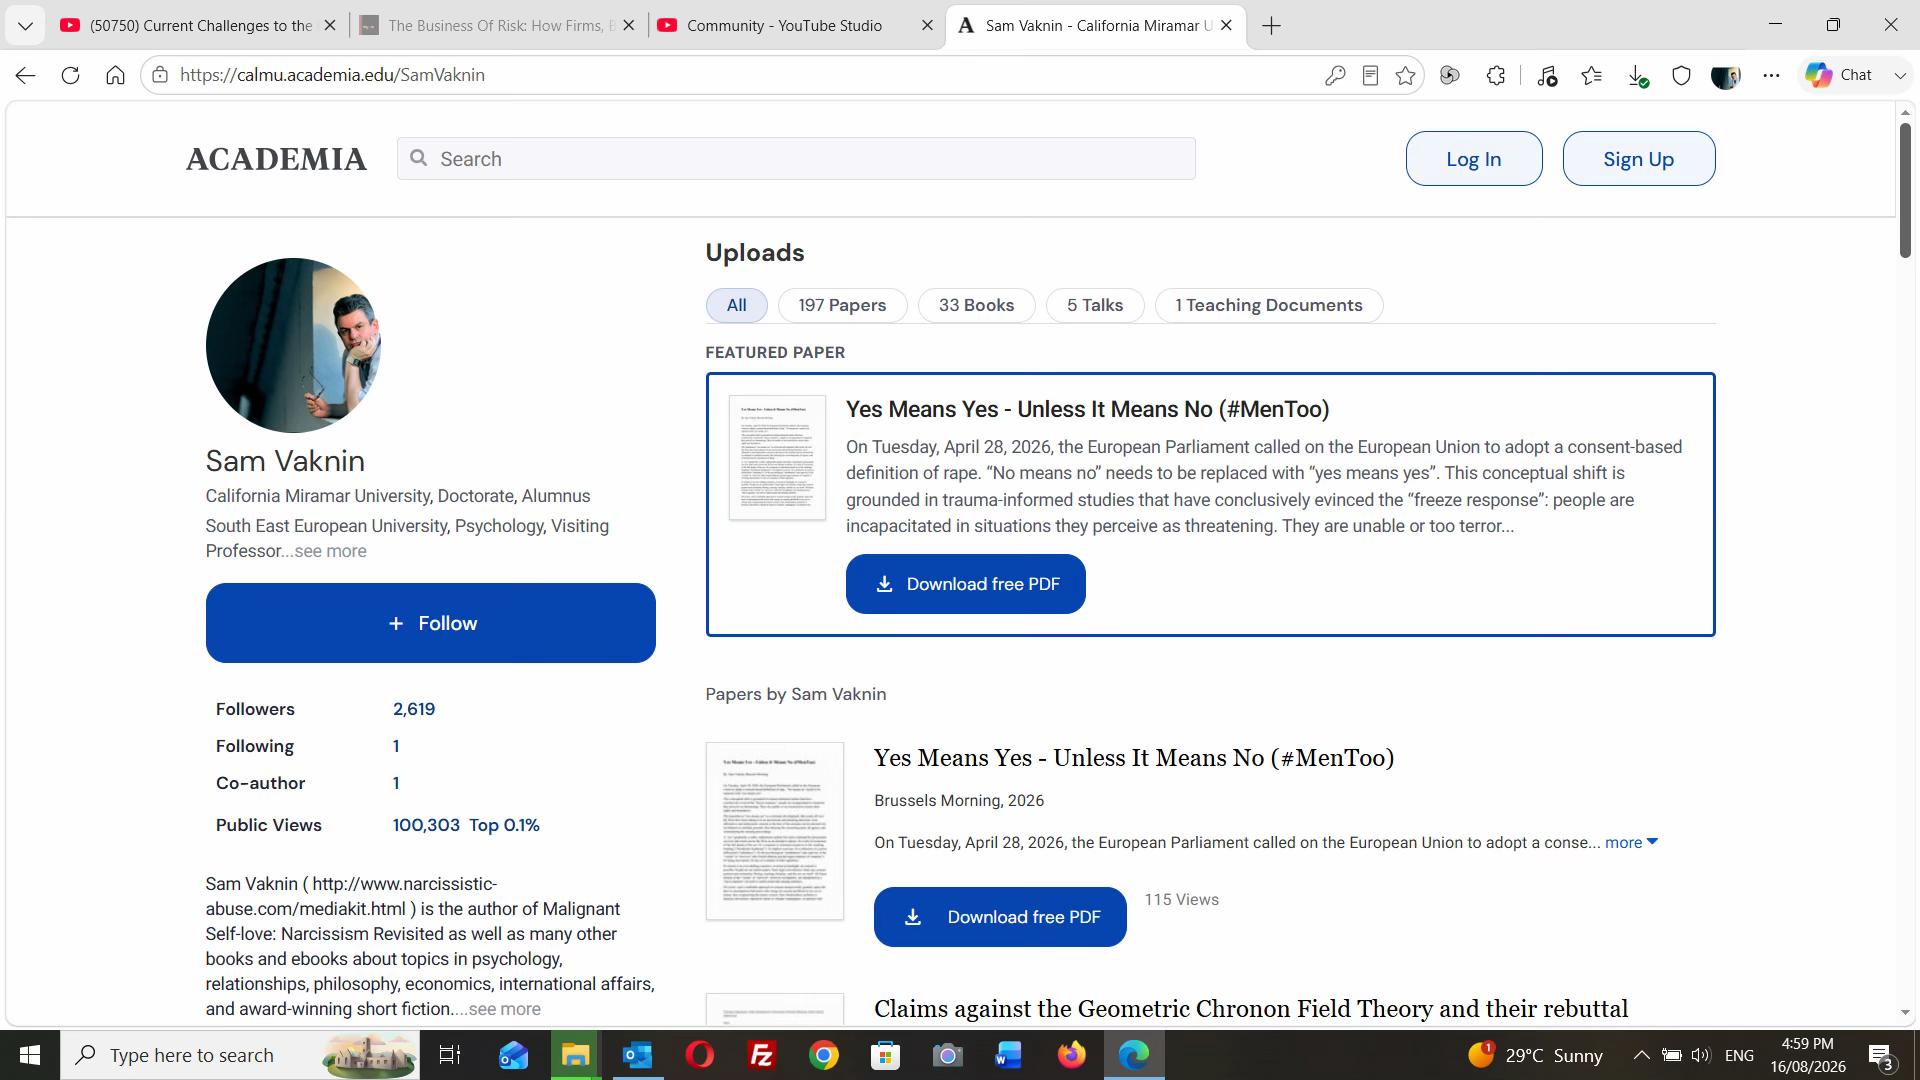Screen dimensions: 1920x1080
Task: Click the address bar URL
Action: (333, 75)
